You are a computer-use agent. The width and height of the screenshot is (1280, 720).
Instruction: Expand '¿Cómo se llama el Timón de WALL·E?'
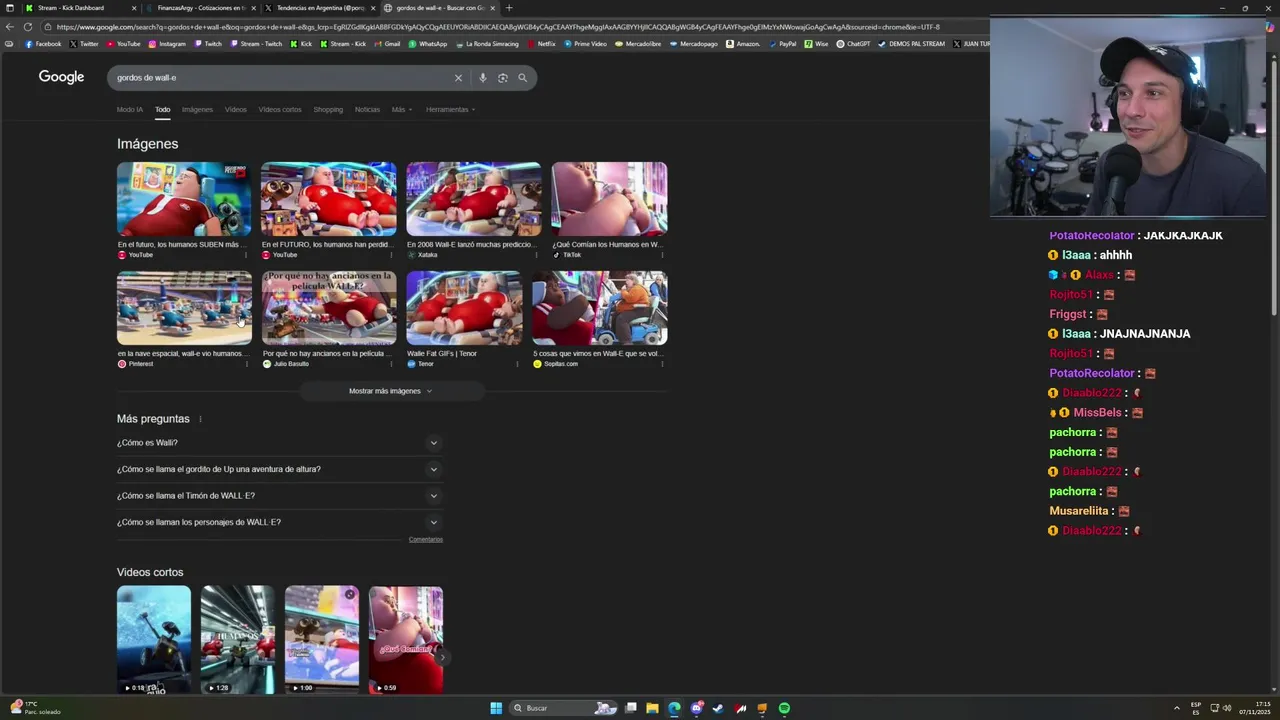[280, 496]
